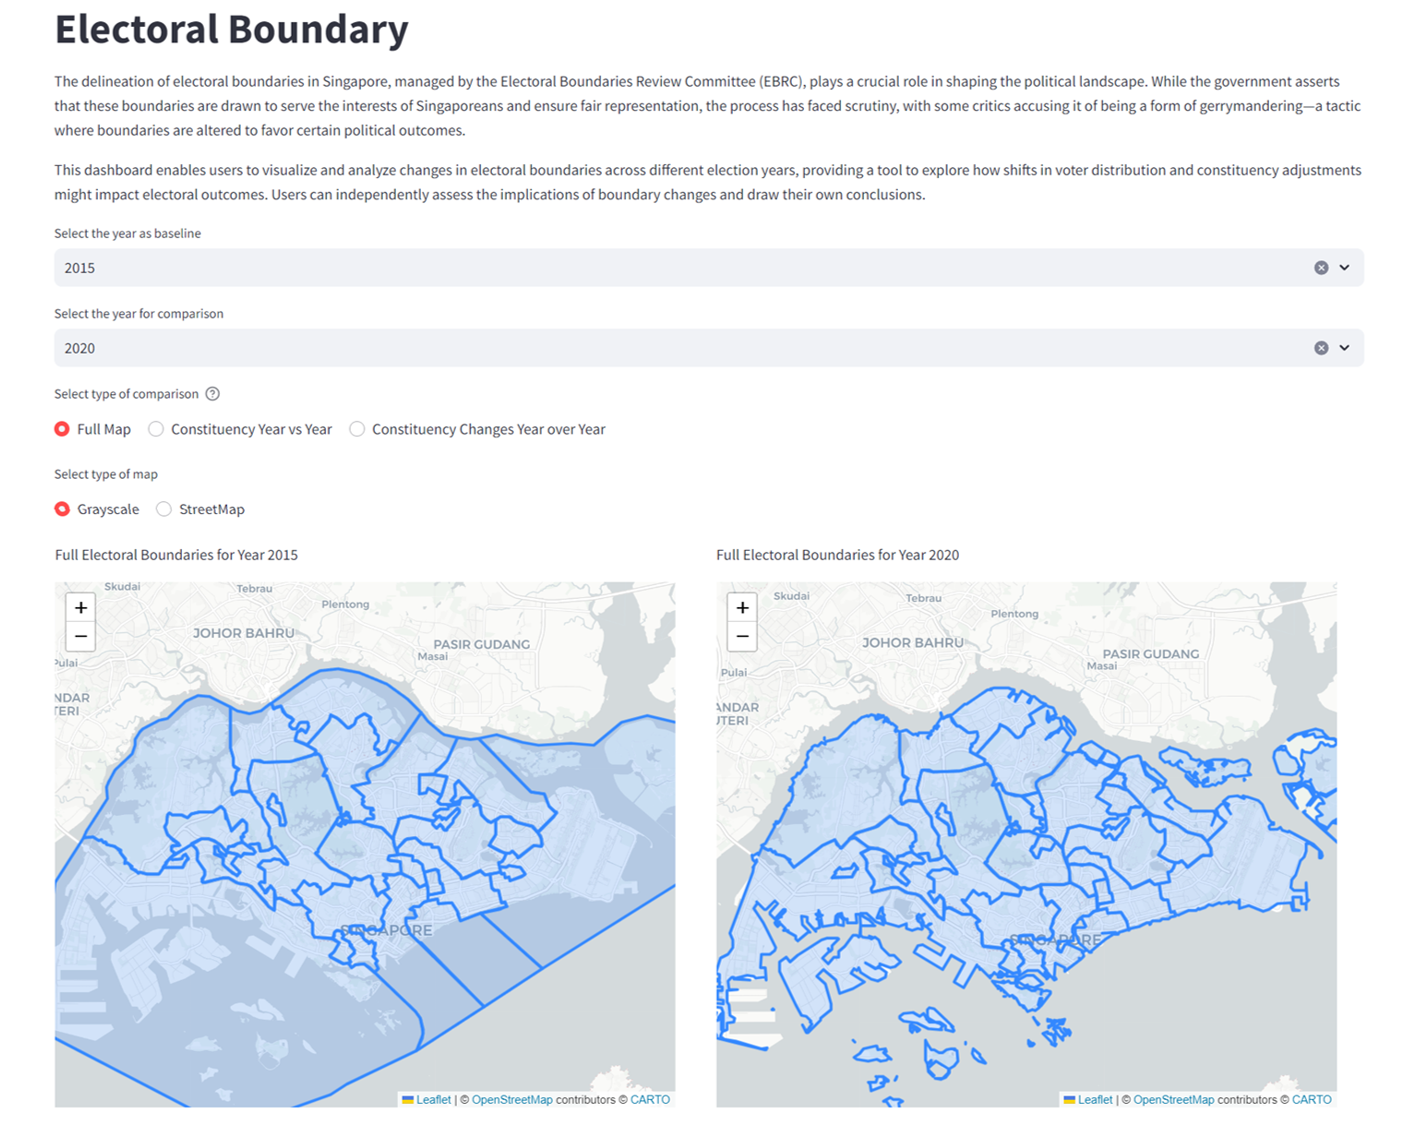Screen dimensions: 1415x1125
Task: Click the Singapore label on 2020 map
Action: 1055,940
